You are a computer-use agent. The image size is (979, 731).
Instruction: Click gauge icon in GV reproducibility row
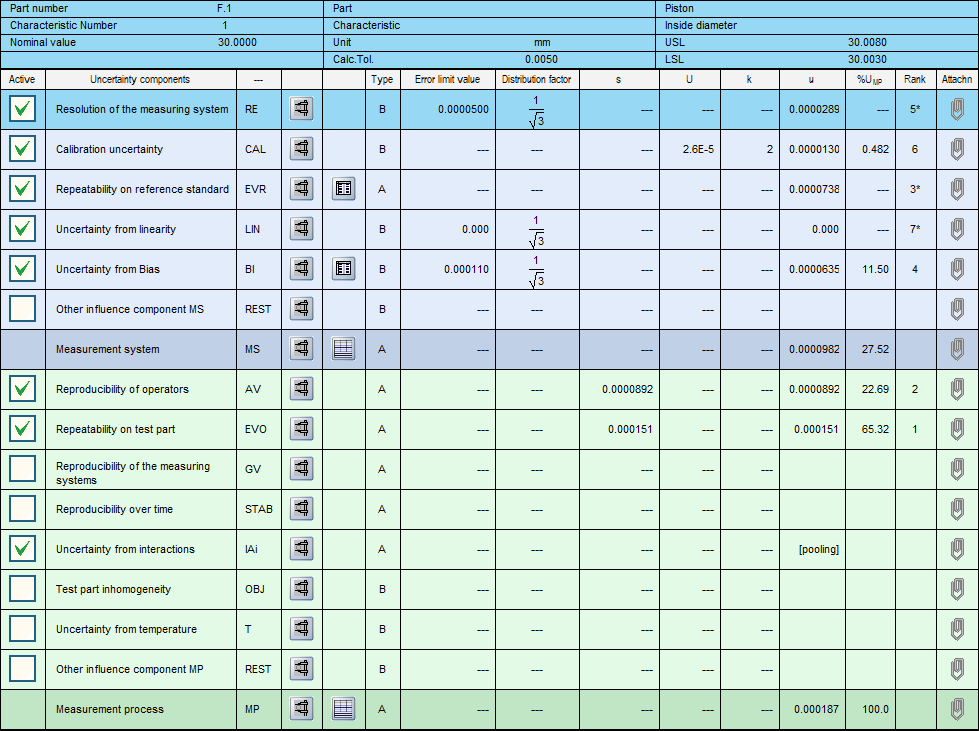(x=302, y=468)
